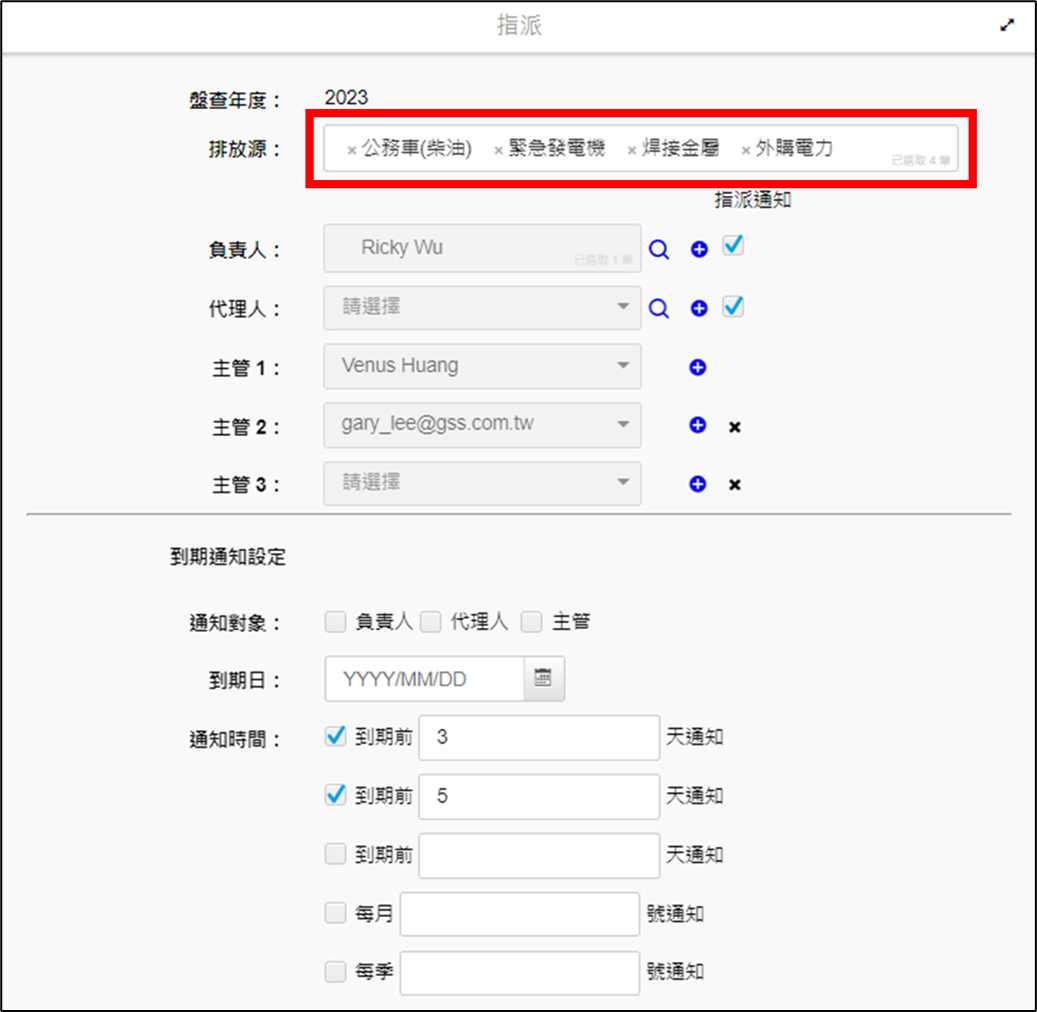Uncheck the 到期前 3 天通知 checkbox
1037x1012 pixels.
point(335,738)
